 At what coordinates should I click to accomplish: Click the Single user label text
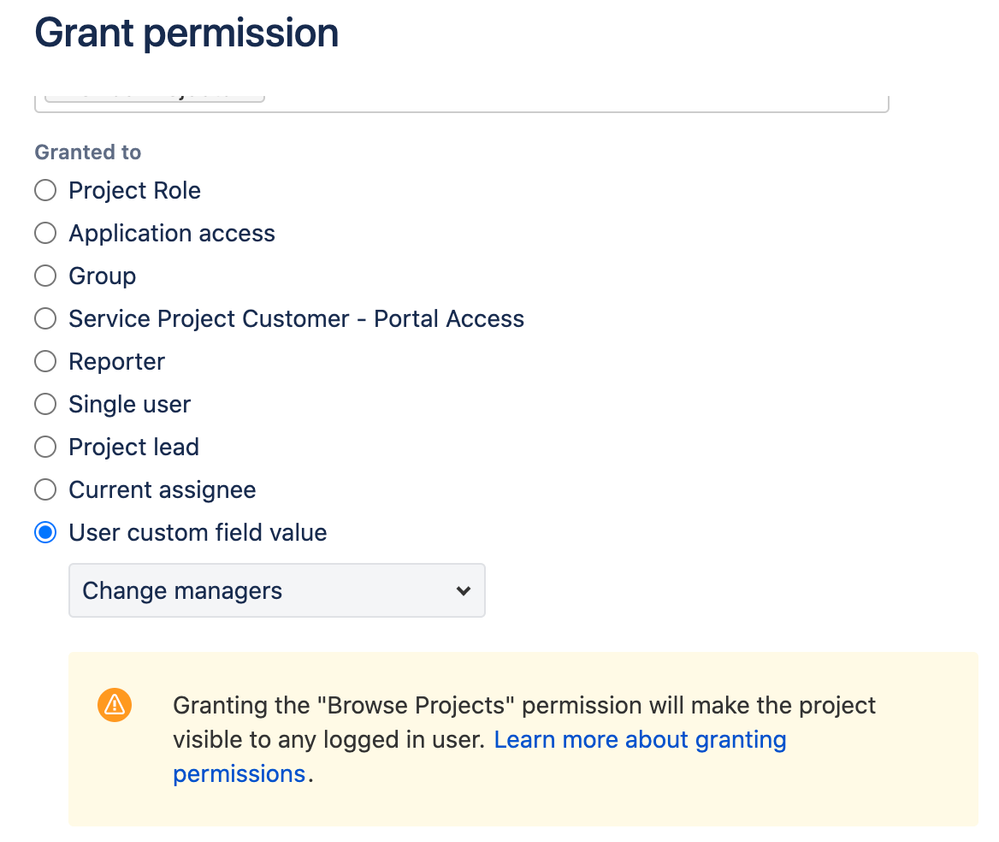(x=129, y=404)
